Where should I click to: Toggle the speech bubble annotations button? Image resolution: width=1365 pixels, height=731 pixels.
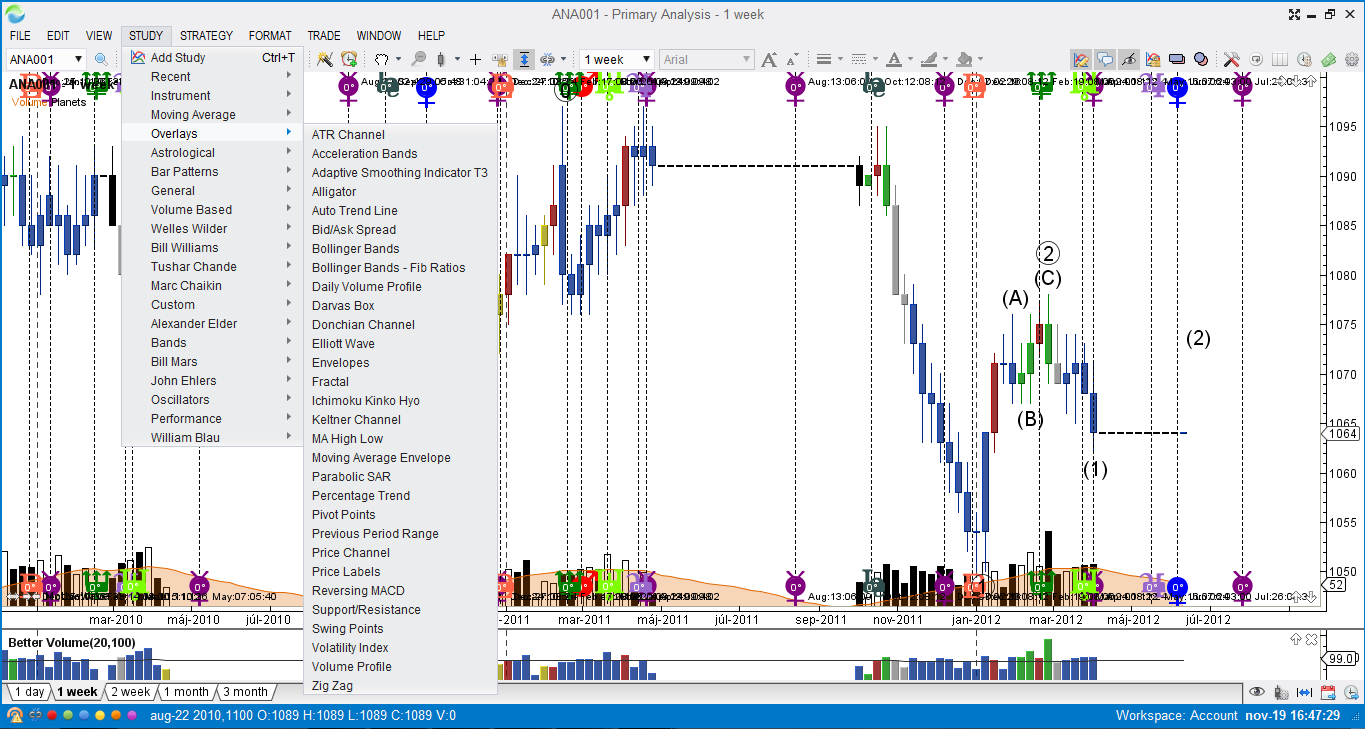pos(1105,60)
